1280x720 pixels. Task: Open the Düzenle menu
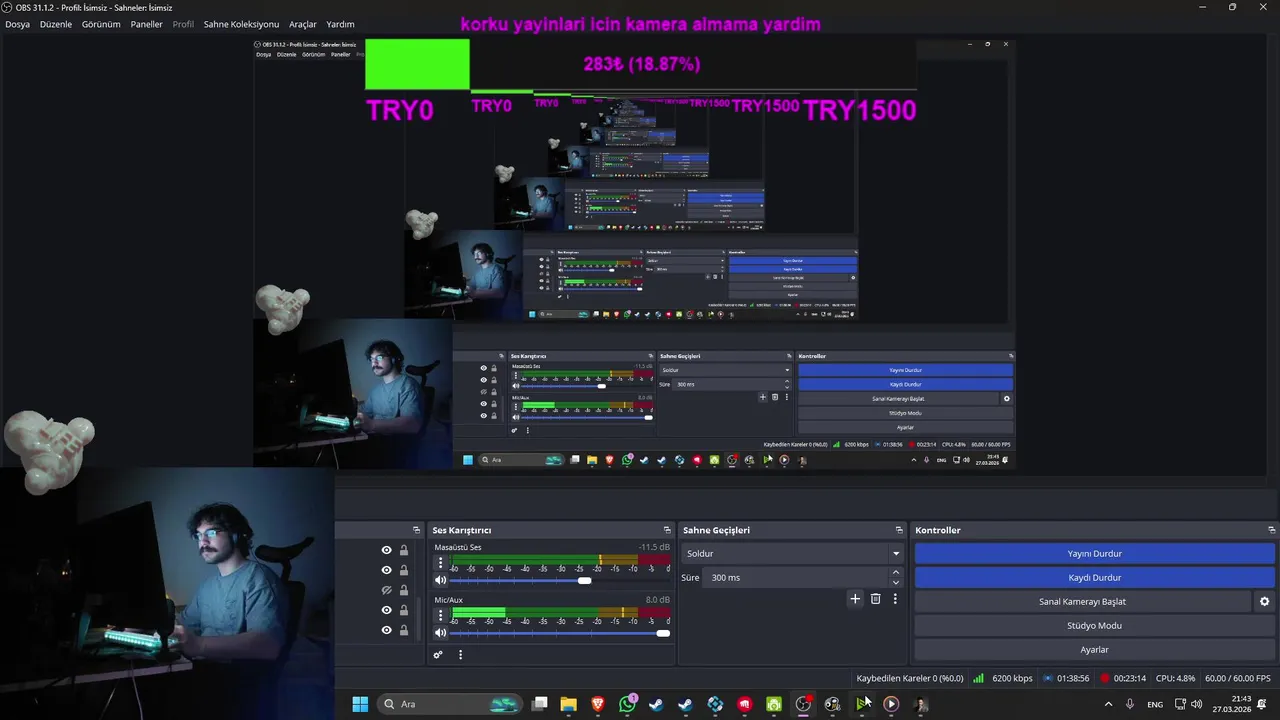tap(56, 24)
